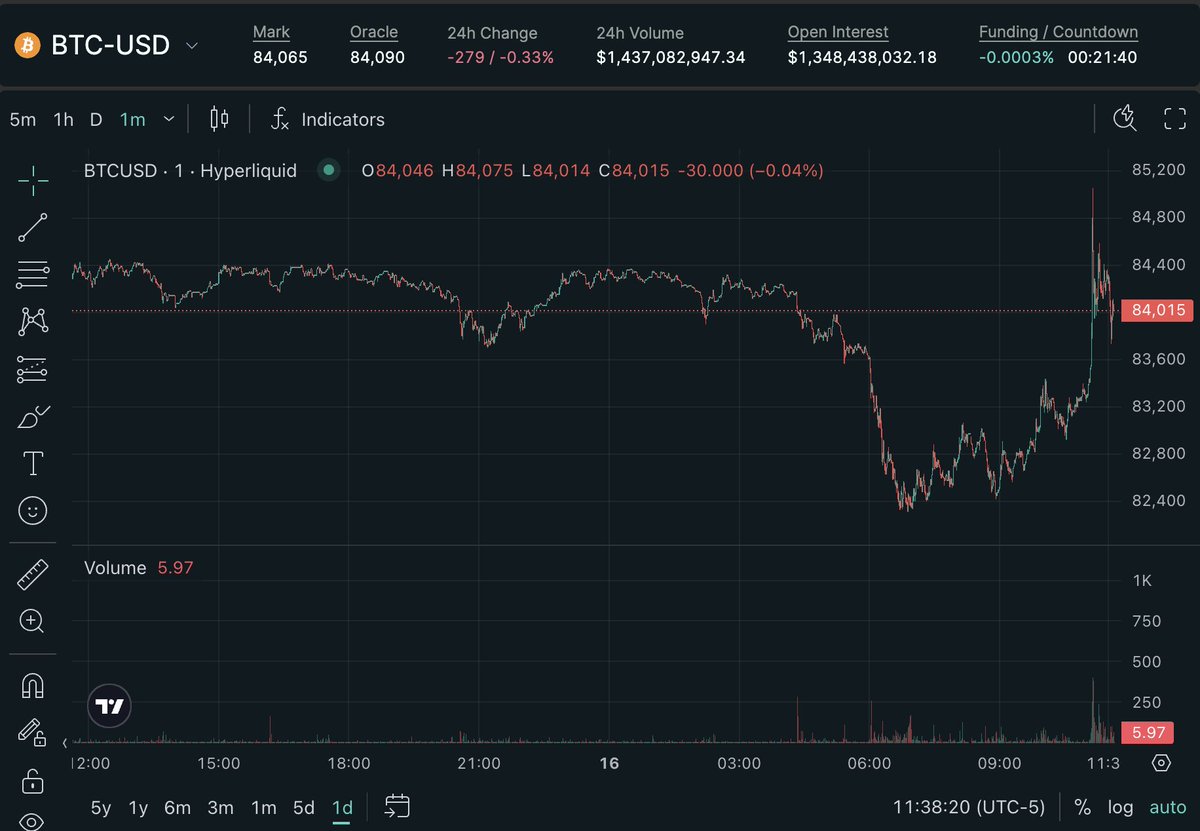
Task: Click the green market status dot
Action: coord(328,170)
